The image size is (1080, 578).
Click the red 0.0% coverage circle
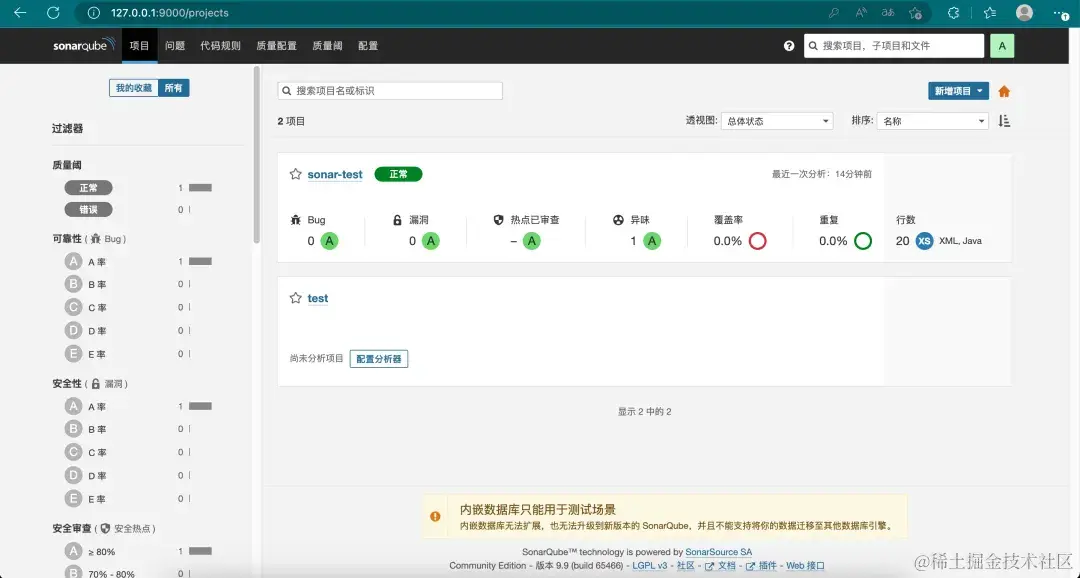coord(759,240)
